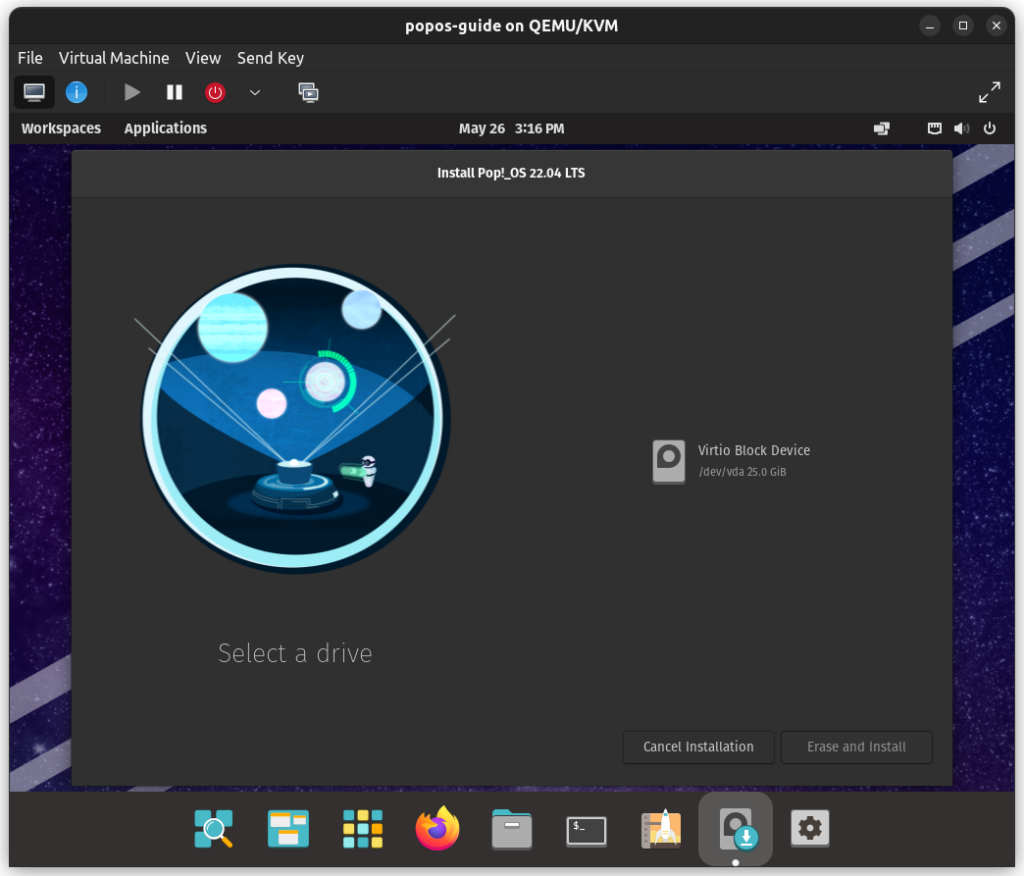Click the planetarium illustration image
This screenshot has width=1024, height=876.
295,419
